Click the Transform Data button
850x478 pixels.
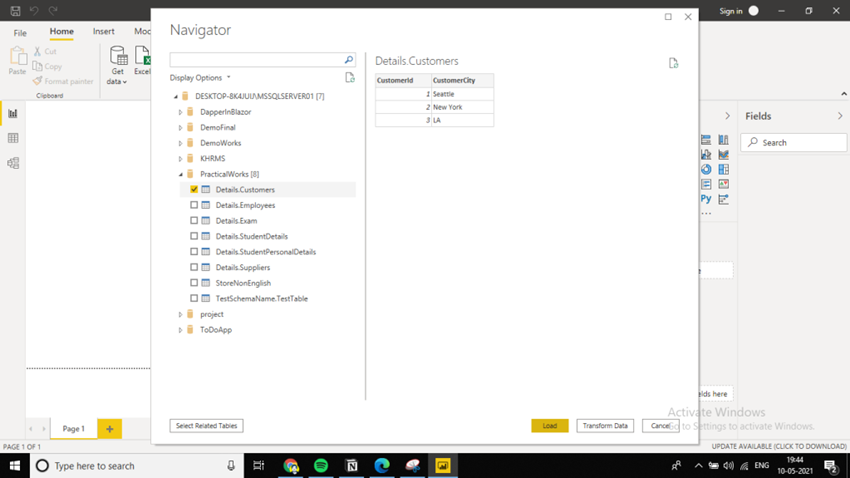pyautogui.click(x=605, y=425)
